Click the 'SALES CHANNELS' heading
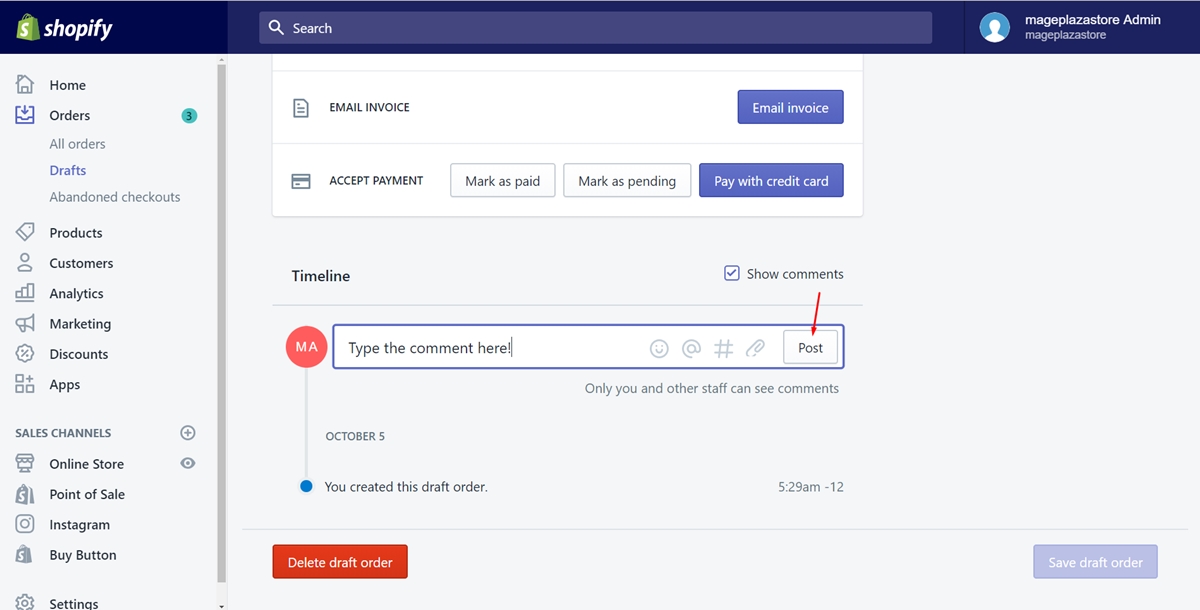 pos(63,433)
